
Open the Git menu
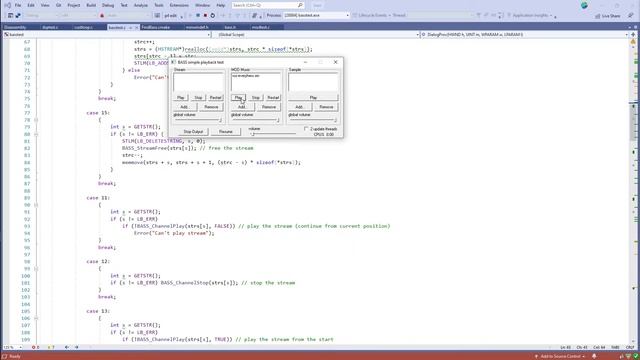click(58, 5)
